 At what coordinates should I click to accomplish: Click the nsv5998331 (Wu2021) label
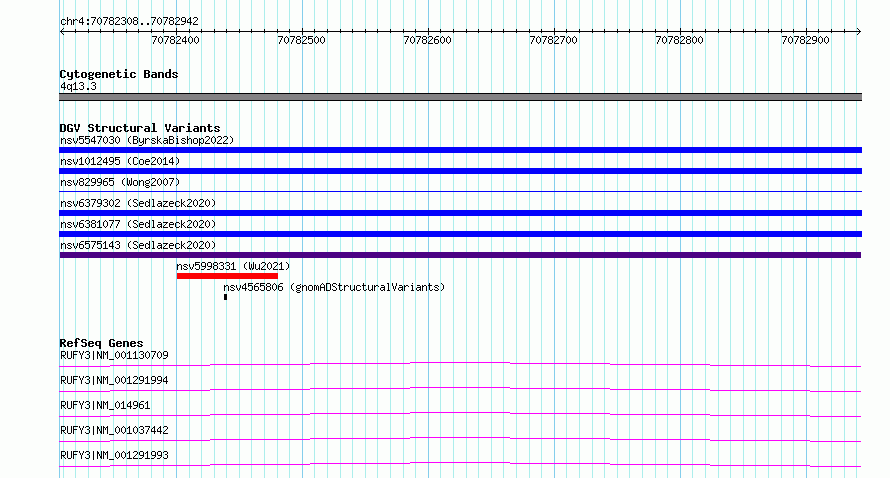pos(233,266)
